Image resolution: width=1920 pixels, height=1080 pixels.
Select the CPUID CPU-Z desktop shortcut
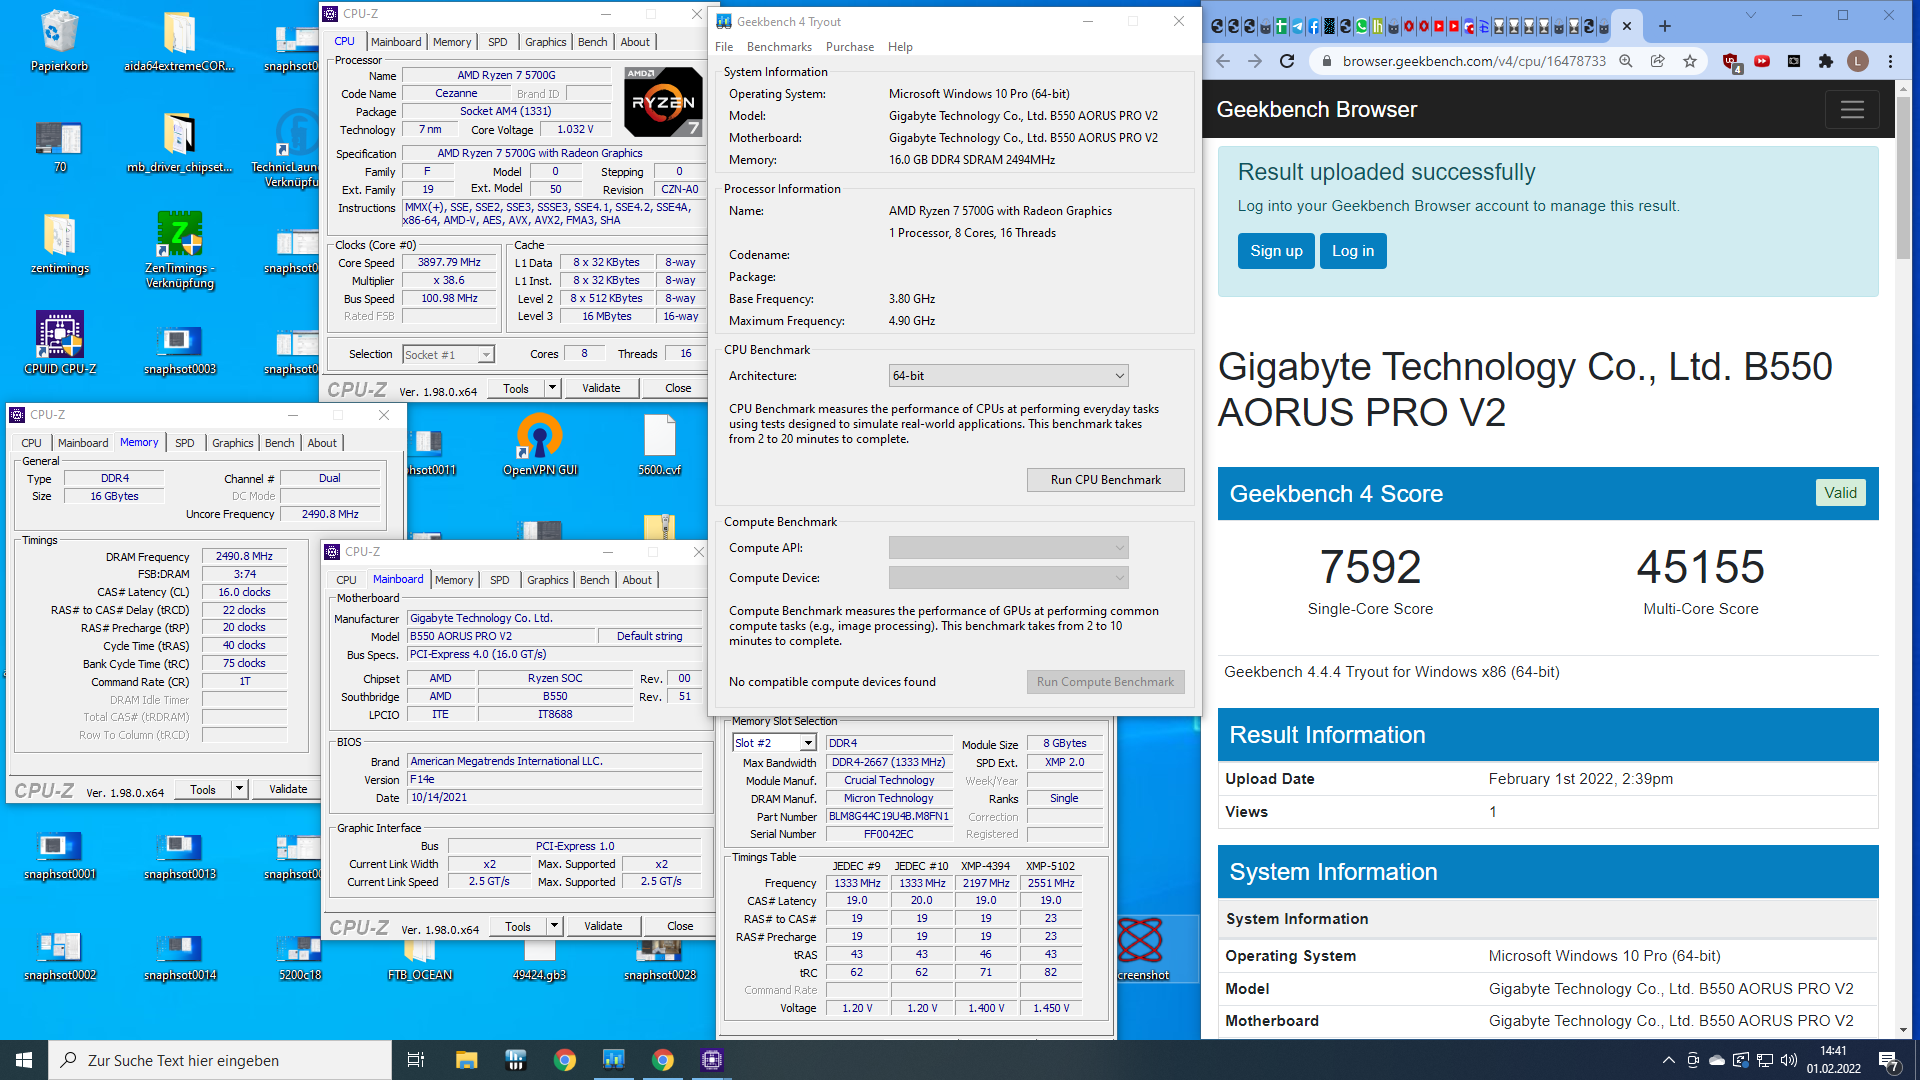coord(59,343)
